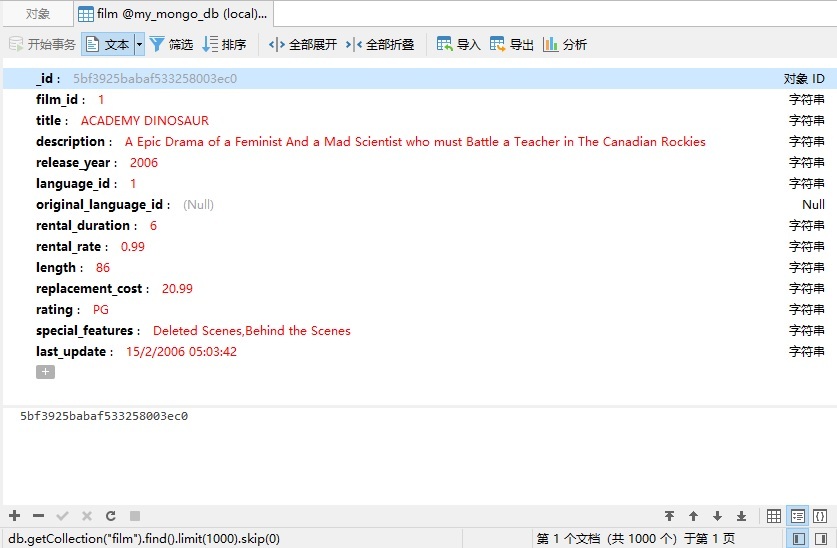The image size is (837, 548).
Task: Go to the previous document arrow
Action: 693,515
